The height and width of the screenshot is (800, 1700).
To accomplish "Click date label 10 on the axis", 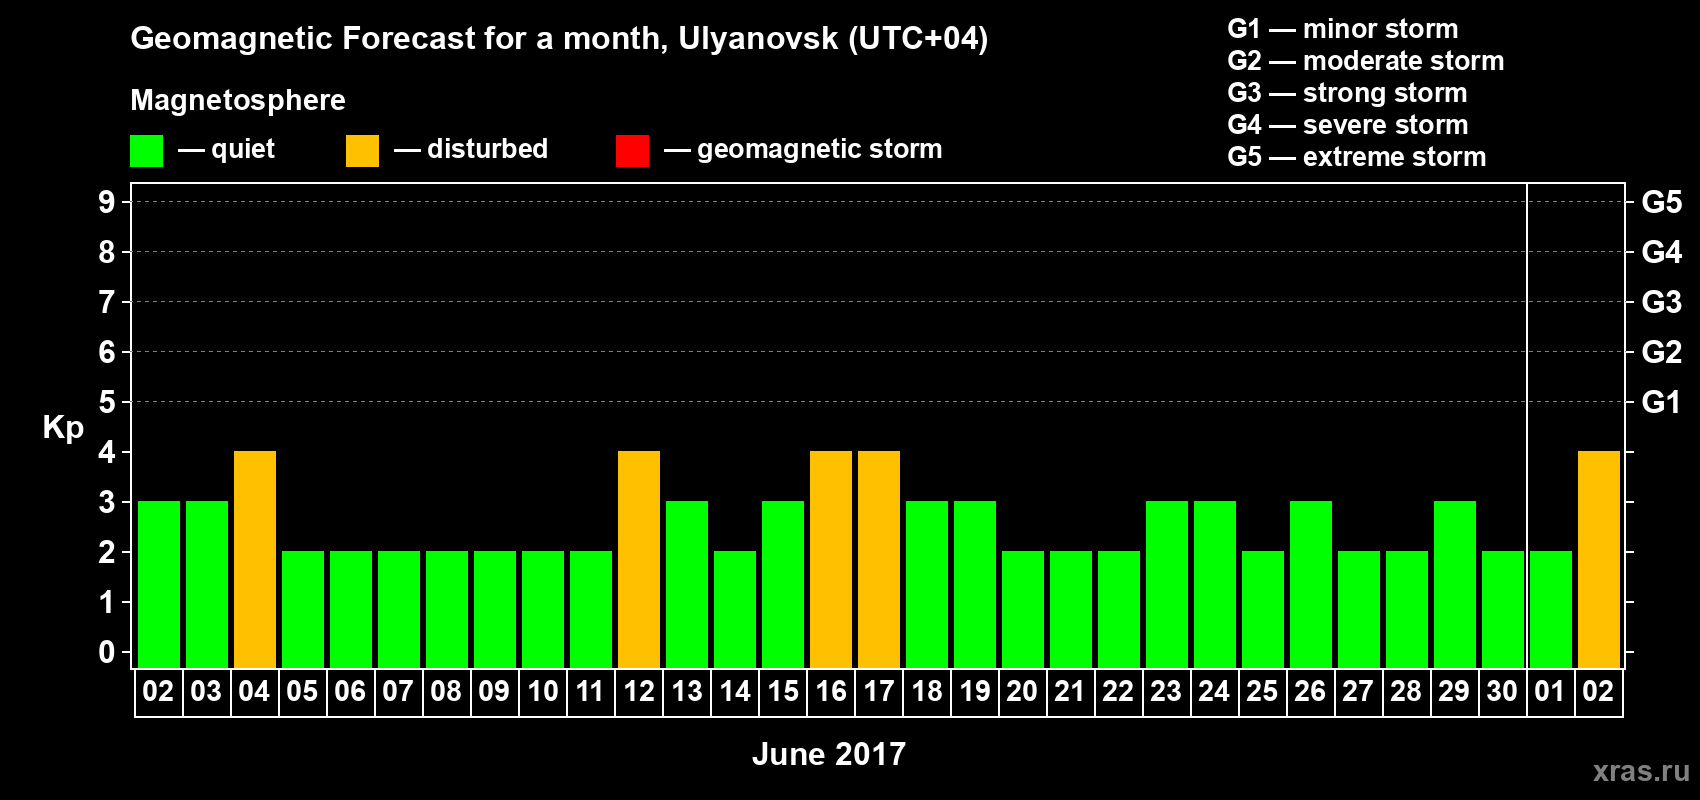I will [x=542, y=691].
